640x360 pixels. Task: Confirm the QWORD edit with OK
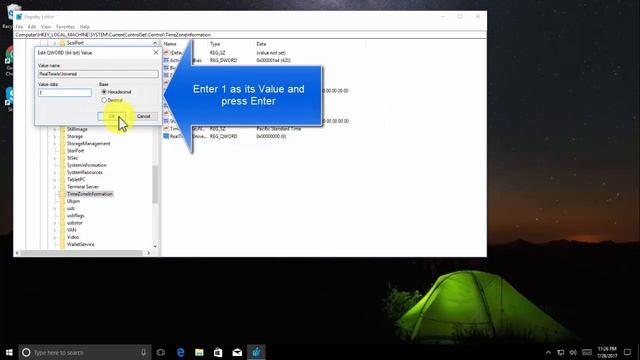click(111, 116)
